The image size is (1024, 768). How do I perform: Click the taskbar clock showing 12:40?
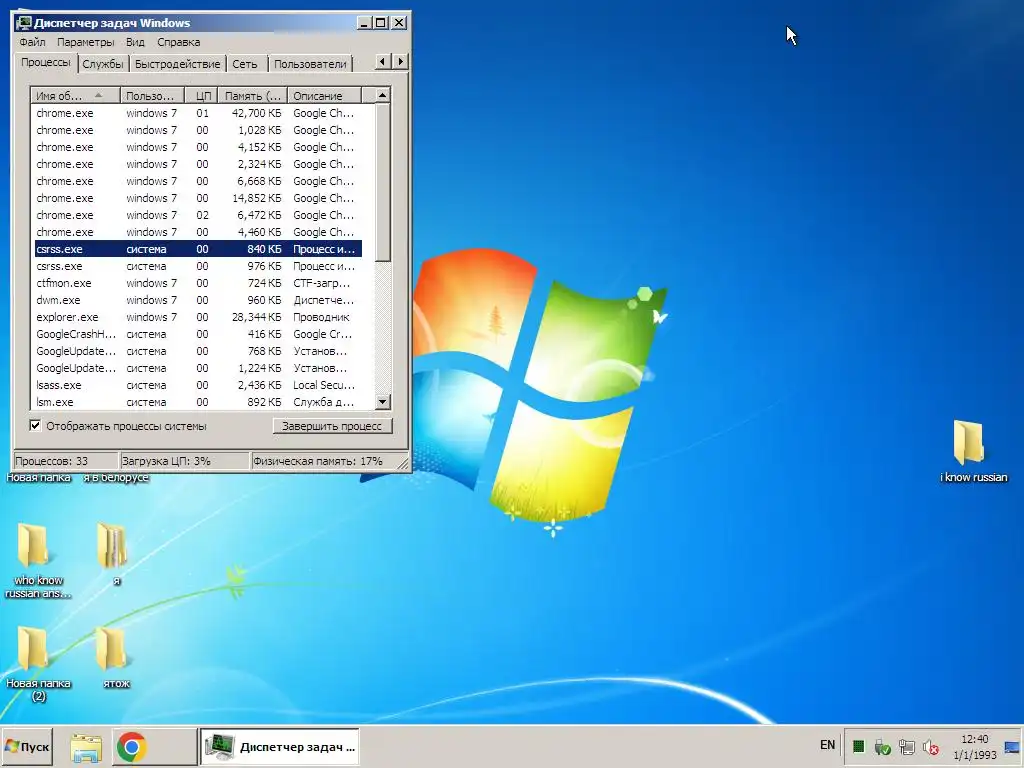(974, 746)
